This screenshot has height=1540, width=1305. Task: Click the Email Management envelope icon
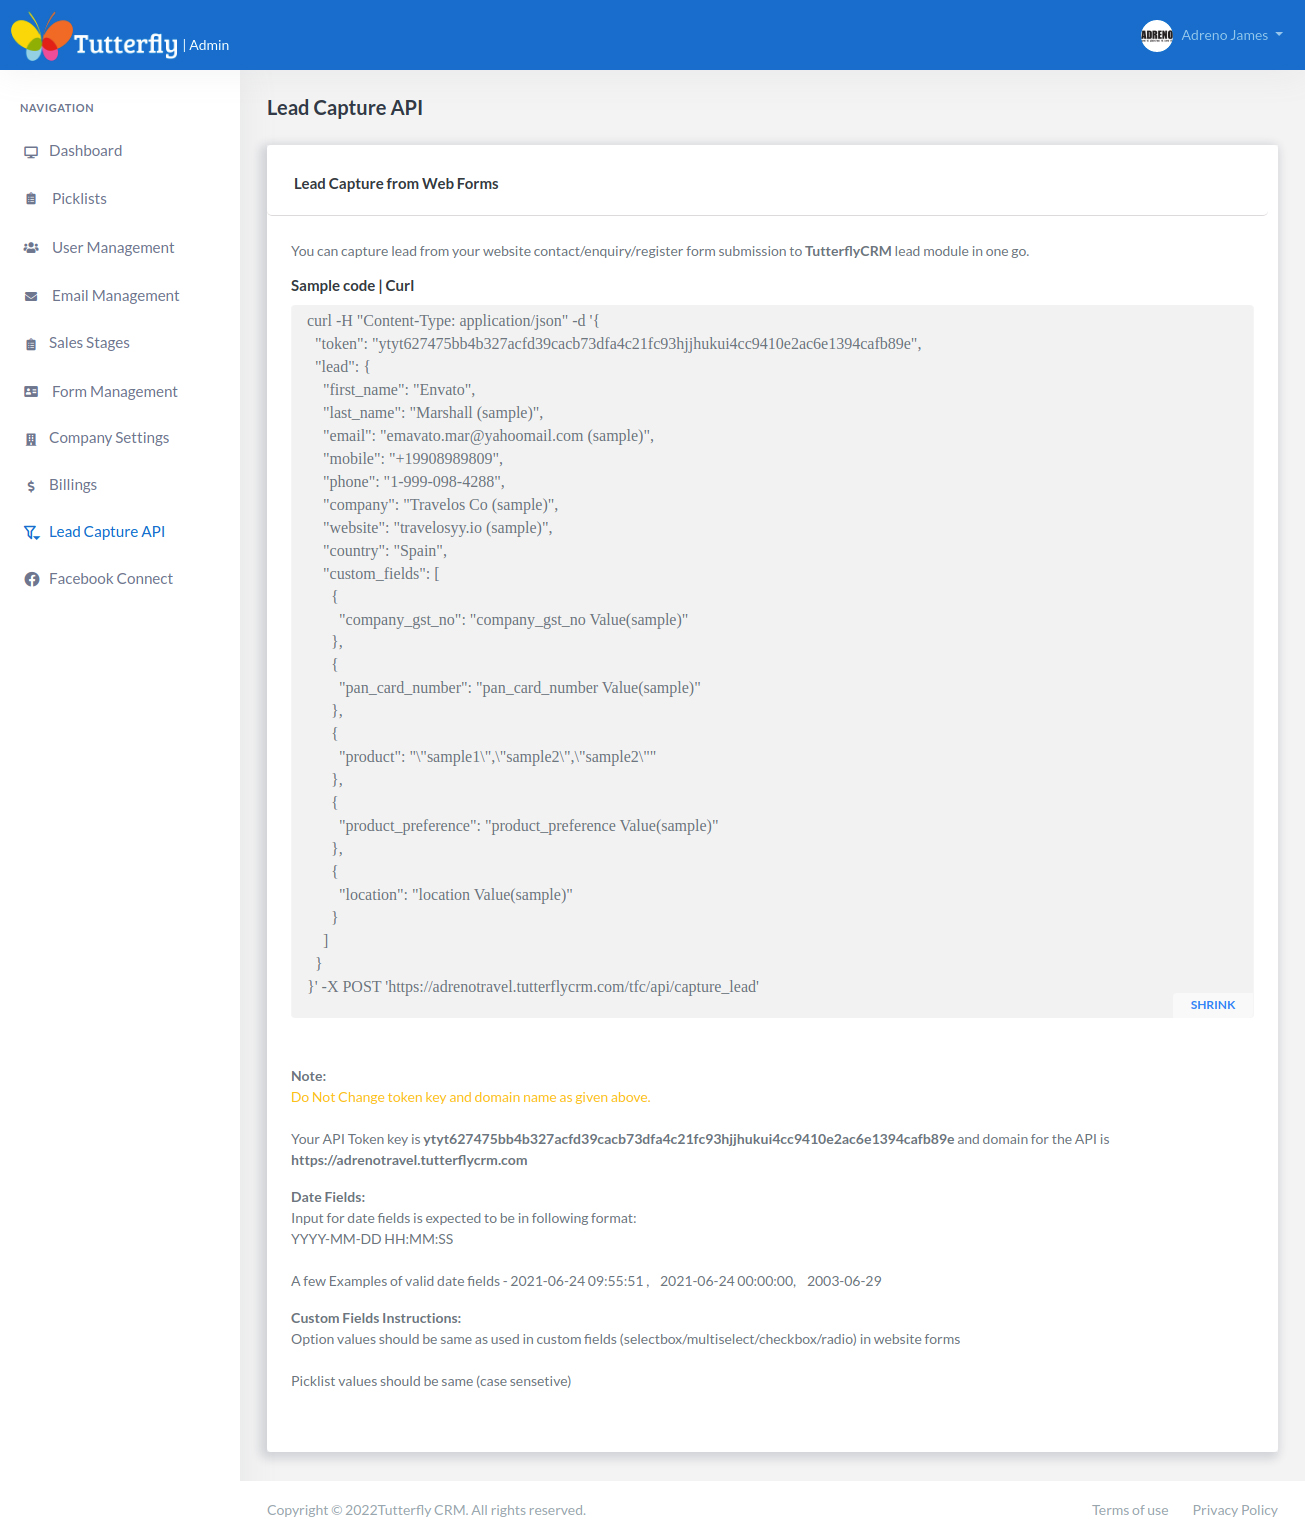click(31, 296)
